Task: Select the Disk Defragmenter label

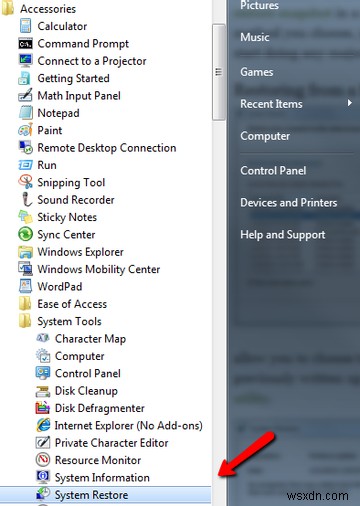Action: 100,408
